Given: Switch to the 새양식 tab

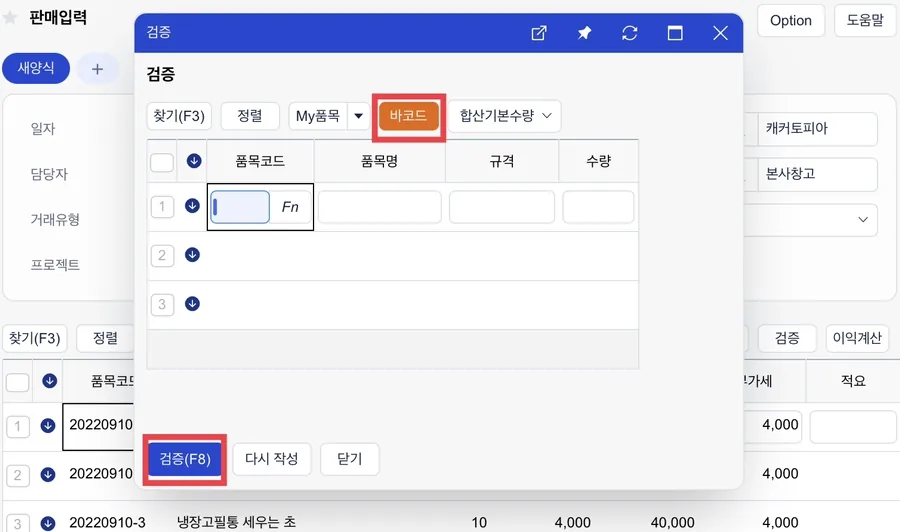Looking at the screenshot, I should point(36,68).
